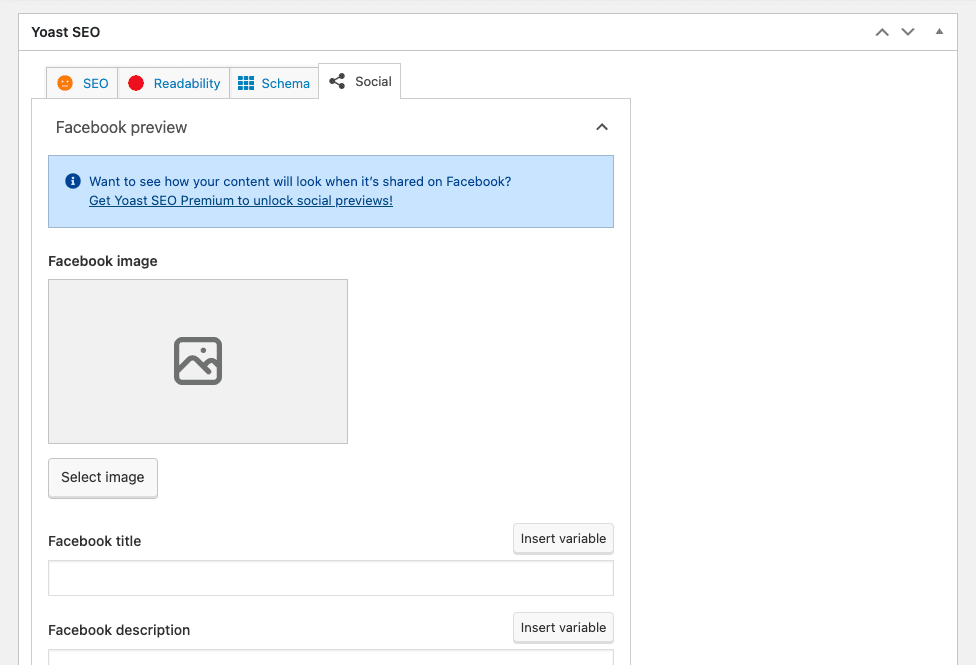Click the Yoast SEO panel title
Viewport: 976px width, 665px height.
[x=65, y=32]
